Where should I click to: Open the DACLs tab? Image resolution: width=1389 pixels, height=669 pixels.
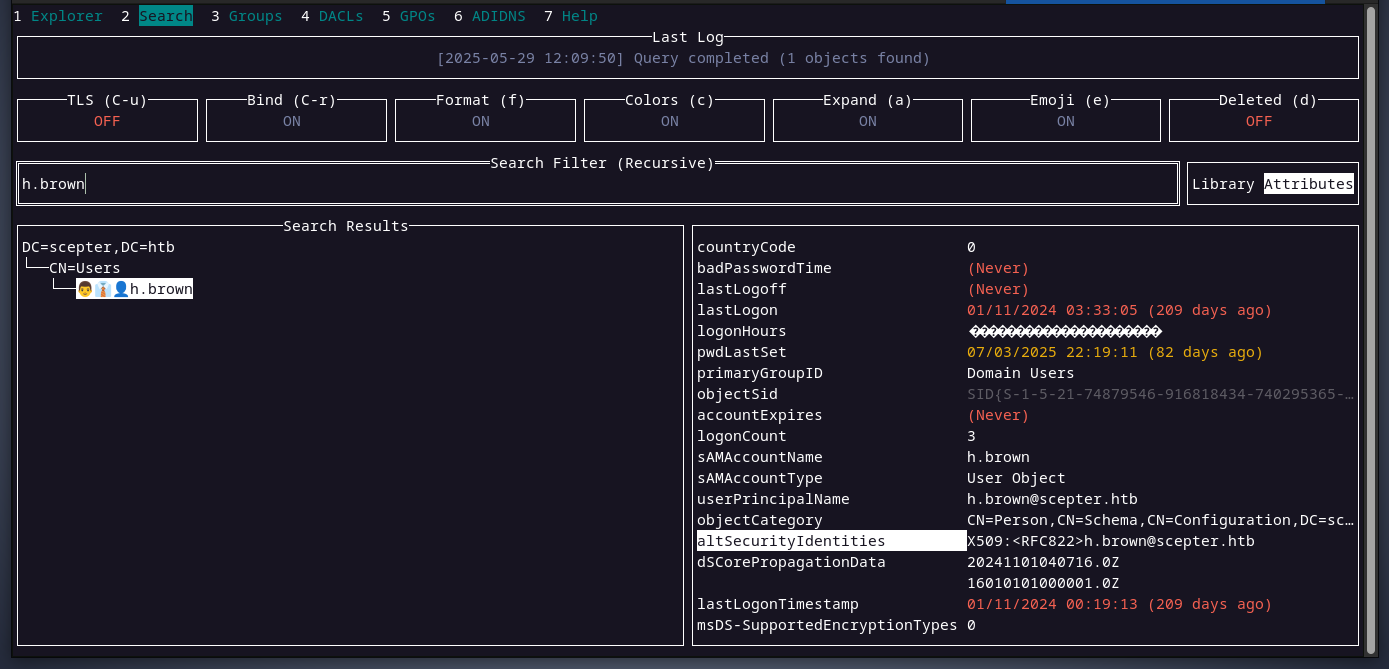[x=340, y=16]
